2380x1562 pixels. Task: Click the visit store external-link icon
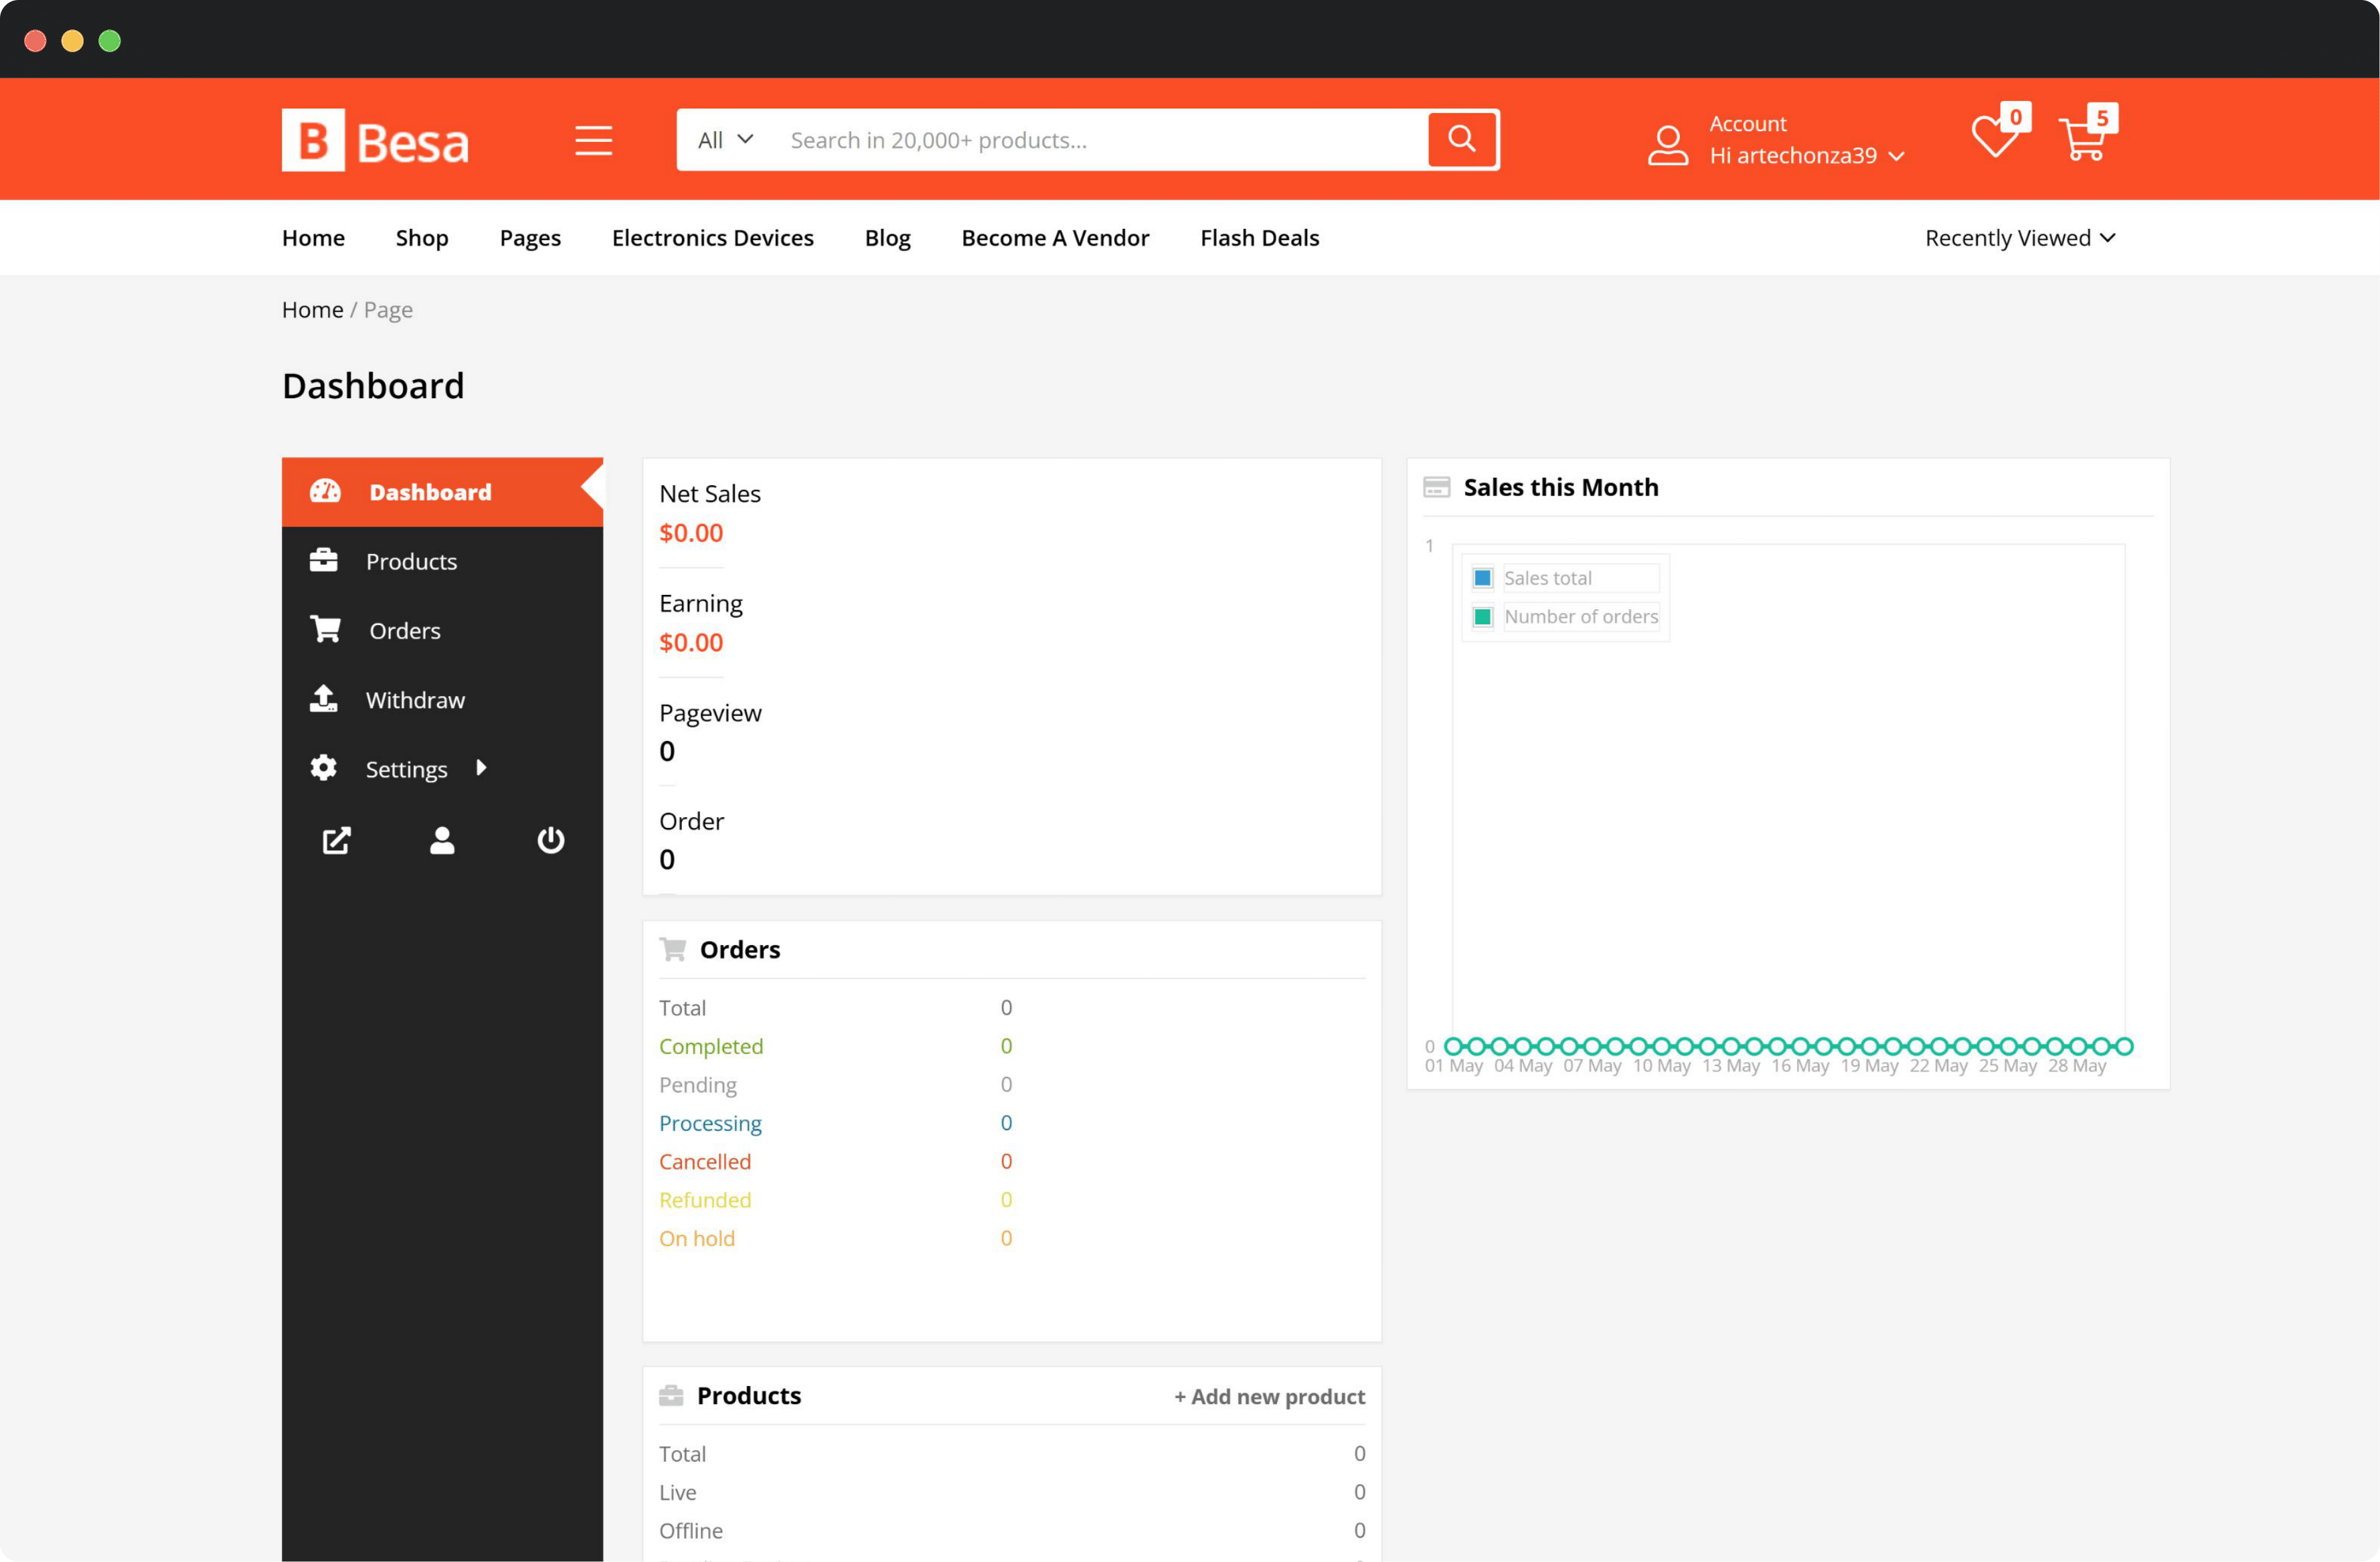pos(336,840)
